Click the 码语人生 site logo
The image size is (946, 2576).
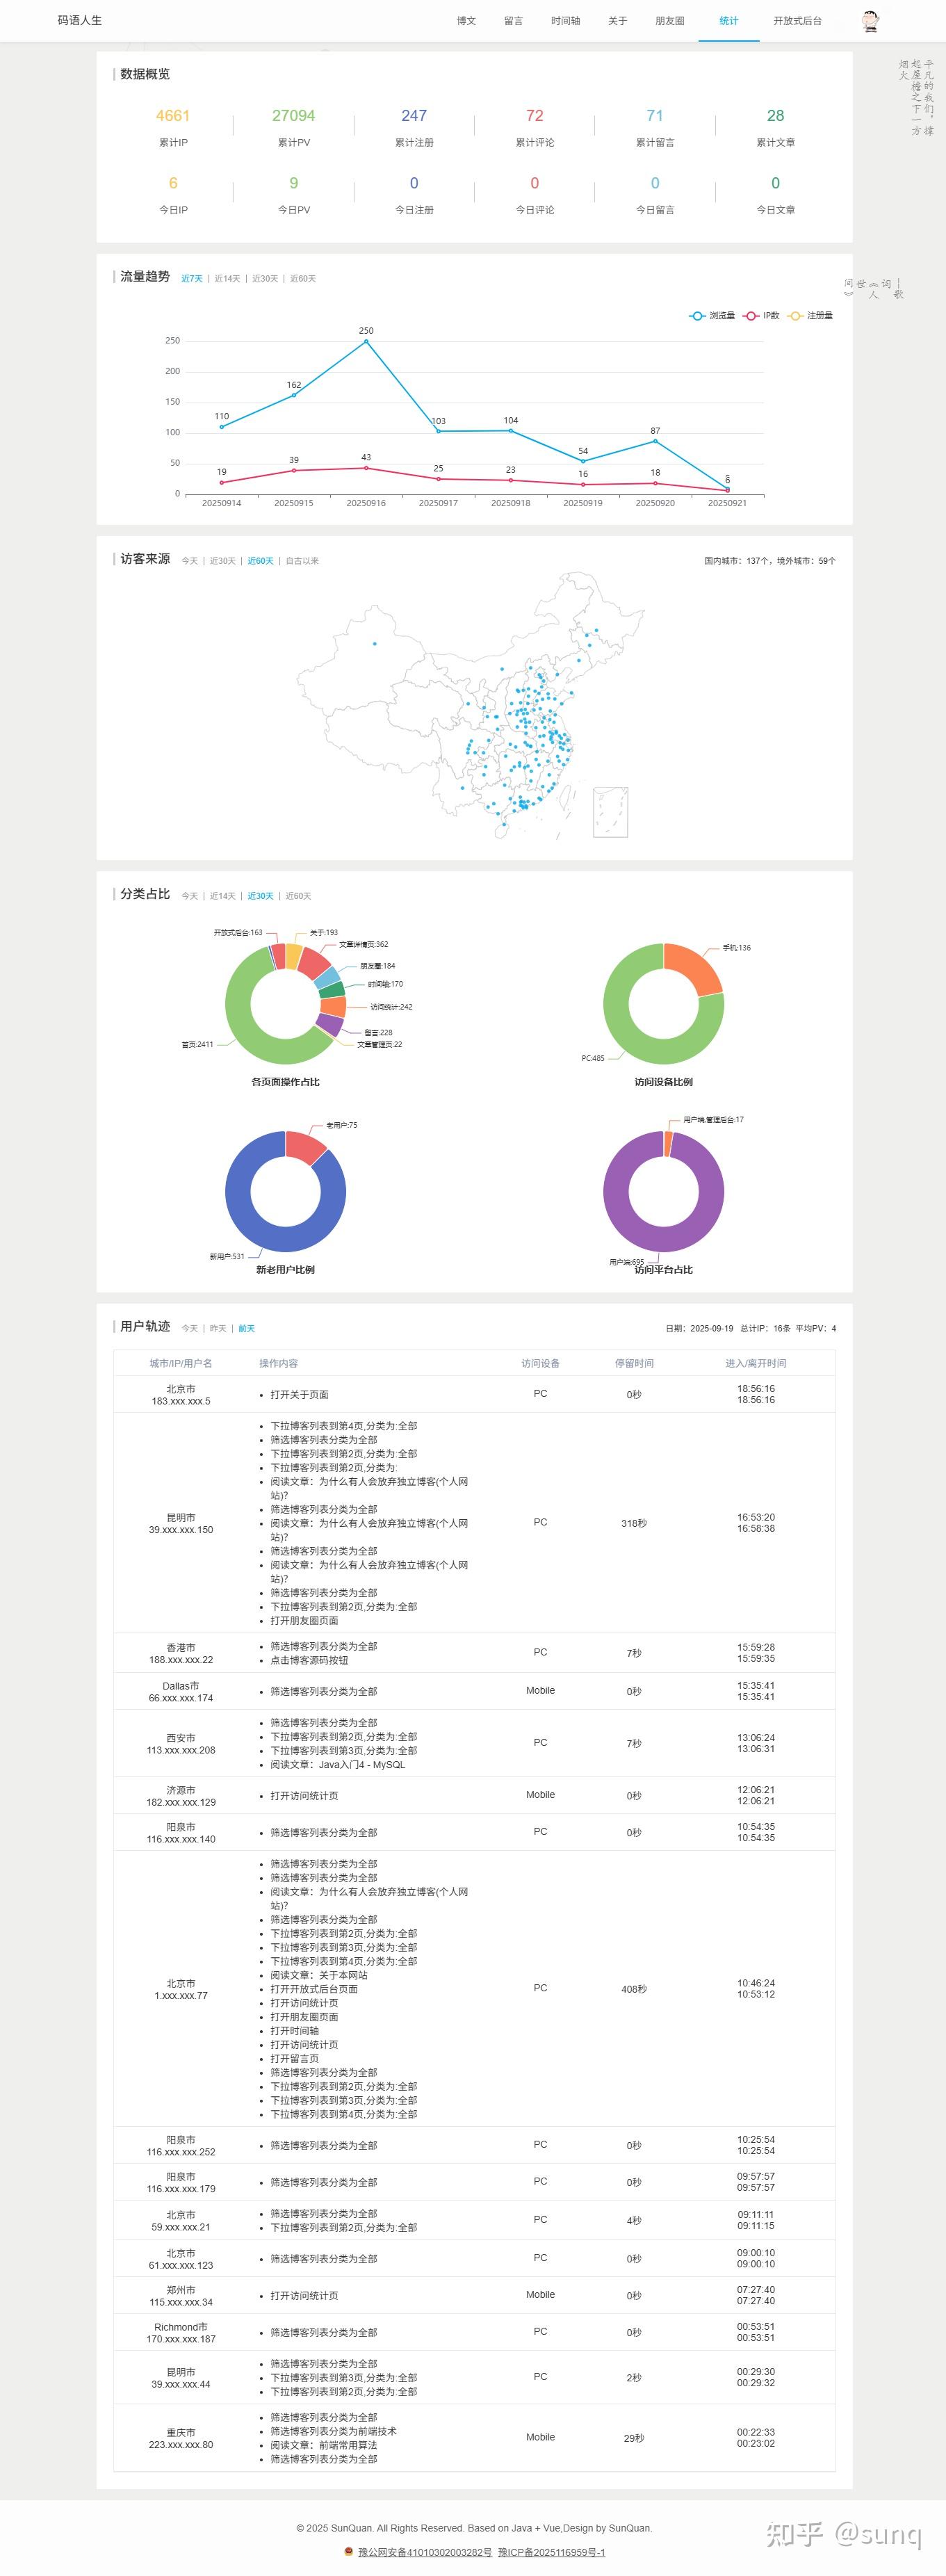tap(79, 20)
